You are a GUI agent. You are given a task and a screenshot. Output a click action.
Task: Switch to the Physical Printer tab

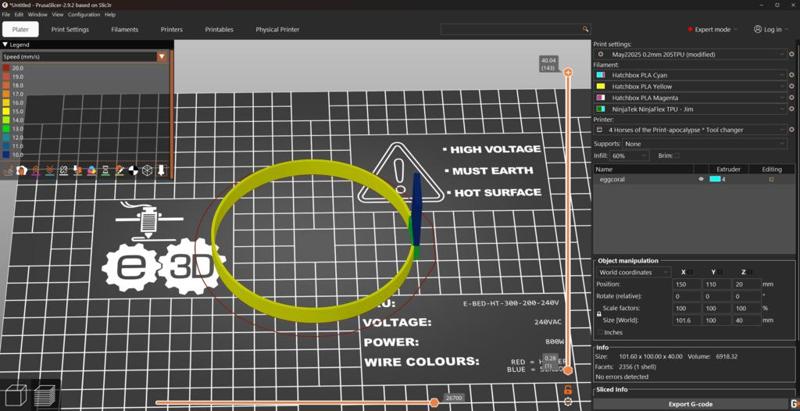278,30
